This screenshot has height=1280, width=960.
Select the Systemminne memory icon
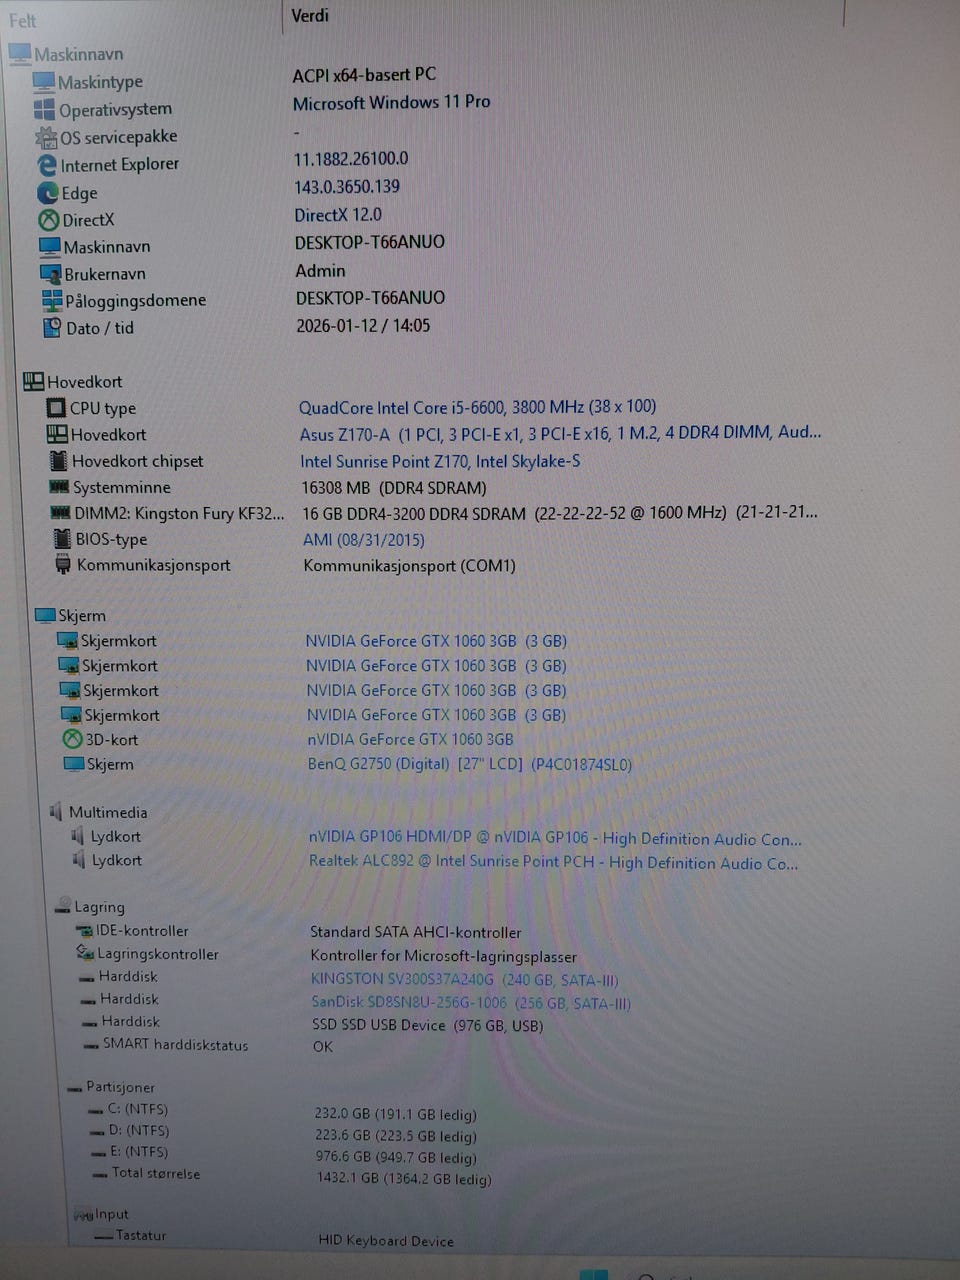pyautogui.click(x=59, y=487)
